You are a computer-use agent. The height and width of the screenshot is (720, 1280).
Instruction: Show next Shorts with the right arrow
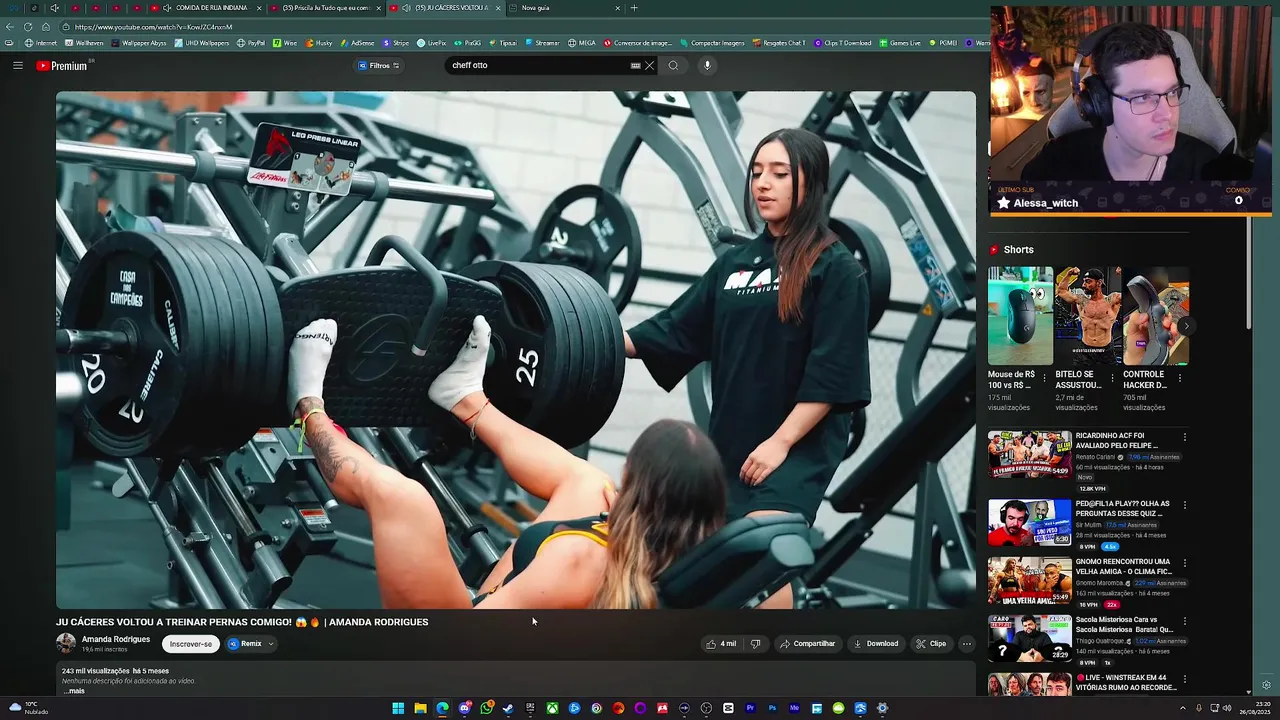coord(1185,326)
